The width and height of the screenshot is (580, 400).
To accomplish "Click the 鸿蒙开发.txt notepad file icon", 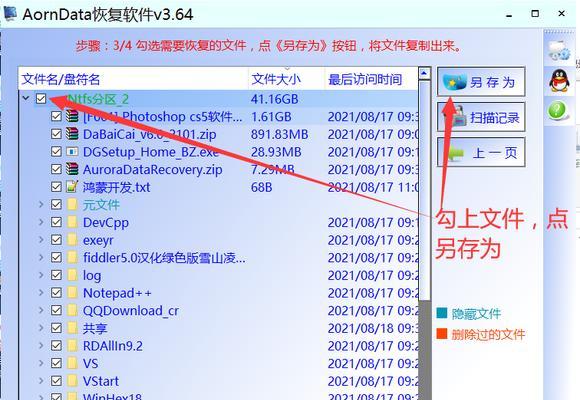I will point(72,187).
